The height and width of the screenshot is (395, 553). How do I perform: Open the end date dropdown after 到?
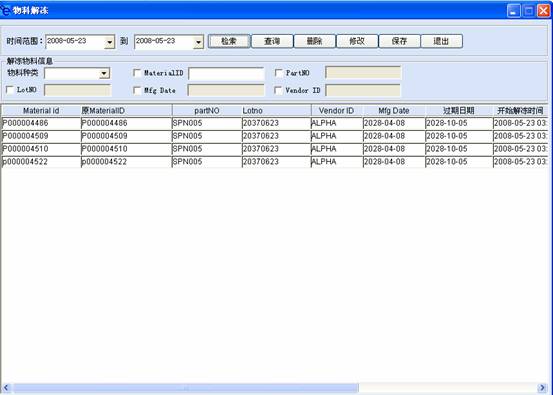pos(199,42)
